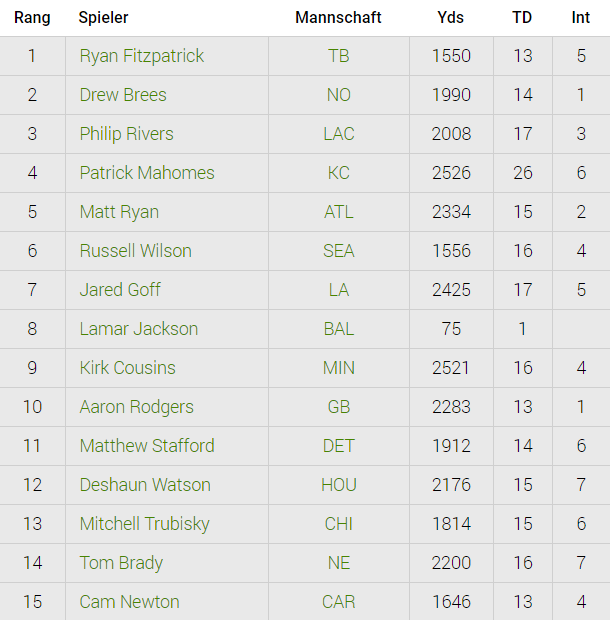Click Aaron Rodgers name
This screenshot has width=610, height=620.
(x=136, y=407)
